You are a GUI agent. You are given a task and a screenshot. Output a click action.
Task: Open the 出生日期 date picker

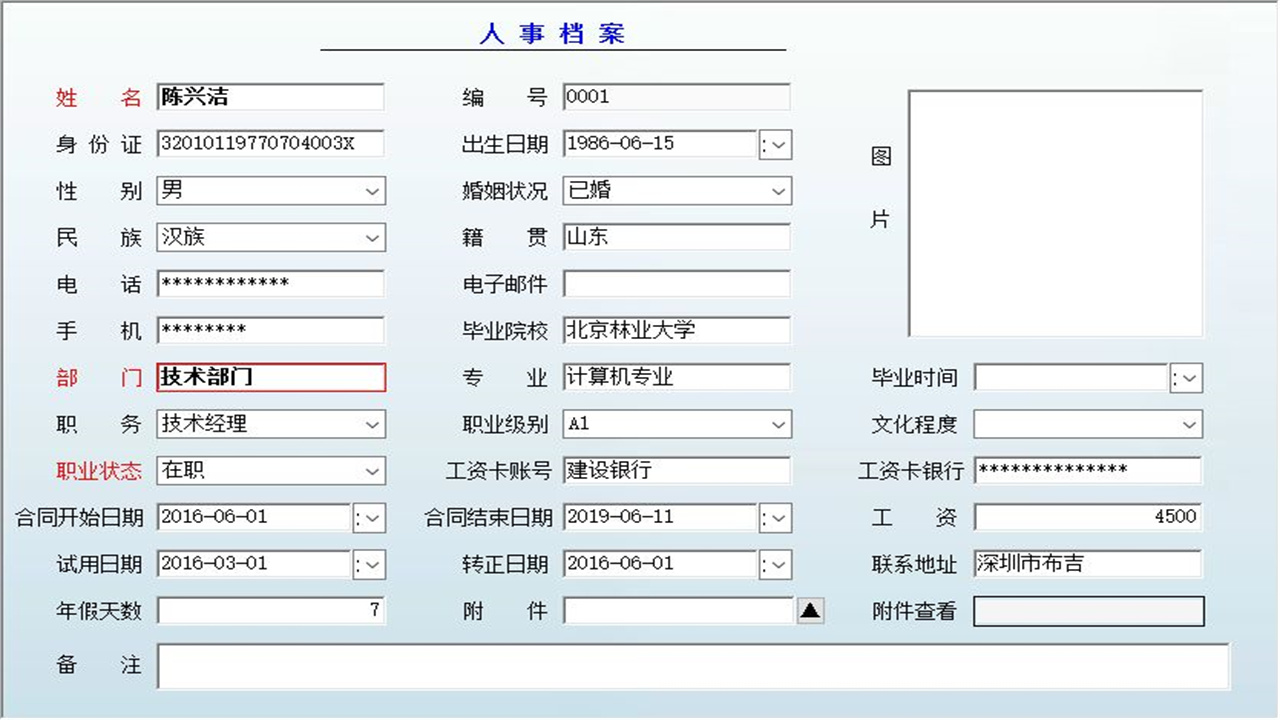pos(775,144)
